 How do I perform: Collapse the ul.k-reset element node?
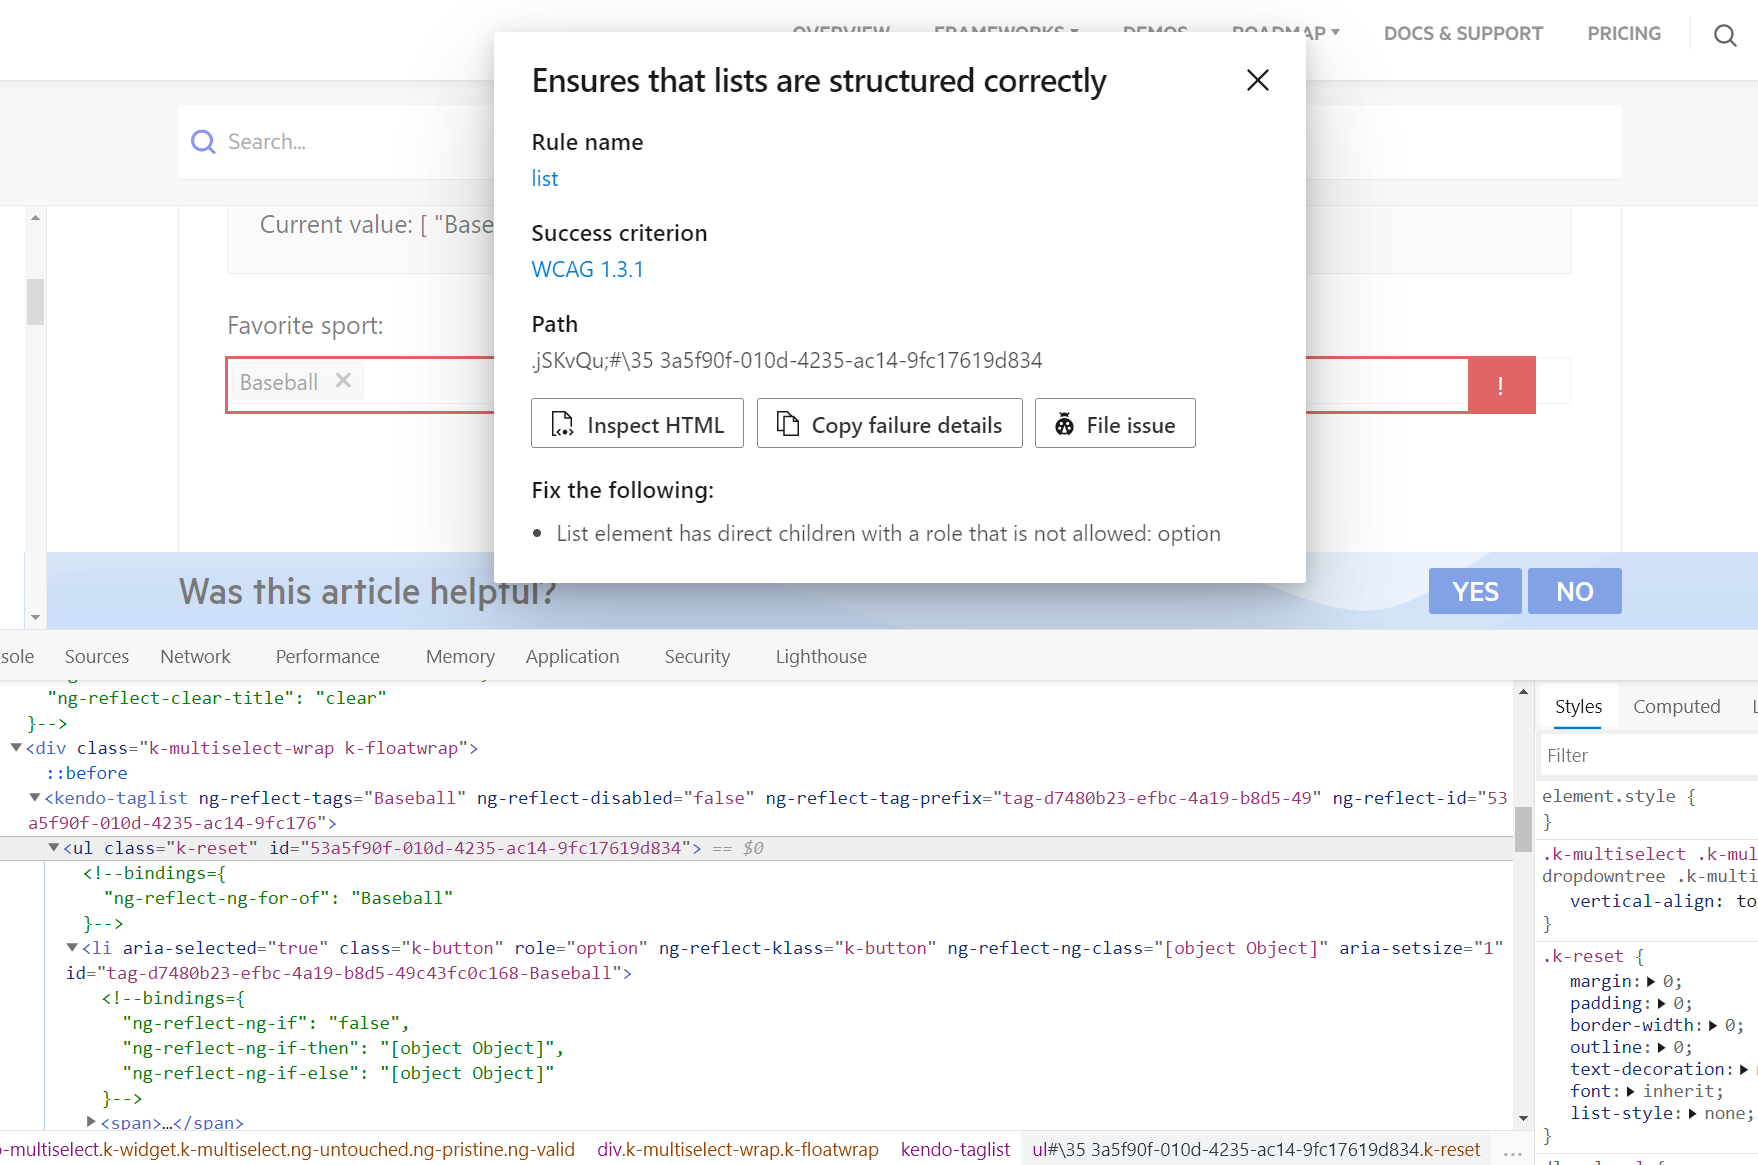coord(53,847)
